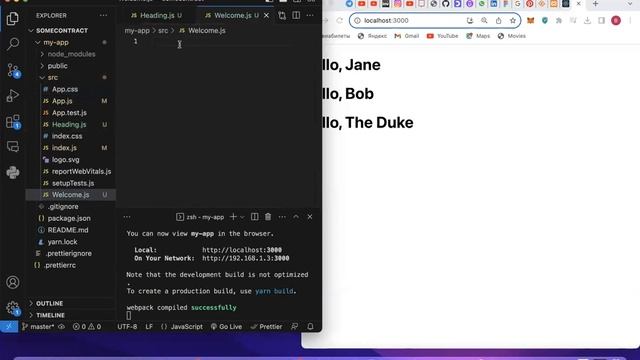Image resolution: width=640 pixels, height=360 pixels.
Task: Maximize the terminal panel with the up chevron
Action: 296,217
